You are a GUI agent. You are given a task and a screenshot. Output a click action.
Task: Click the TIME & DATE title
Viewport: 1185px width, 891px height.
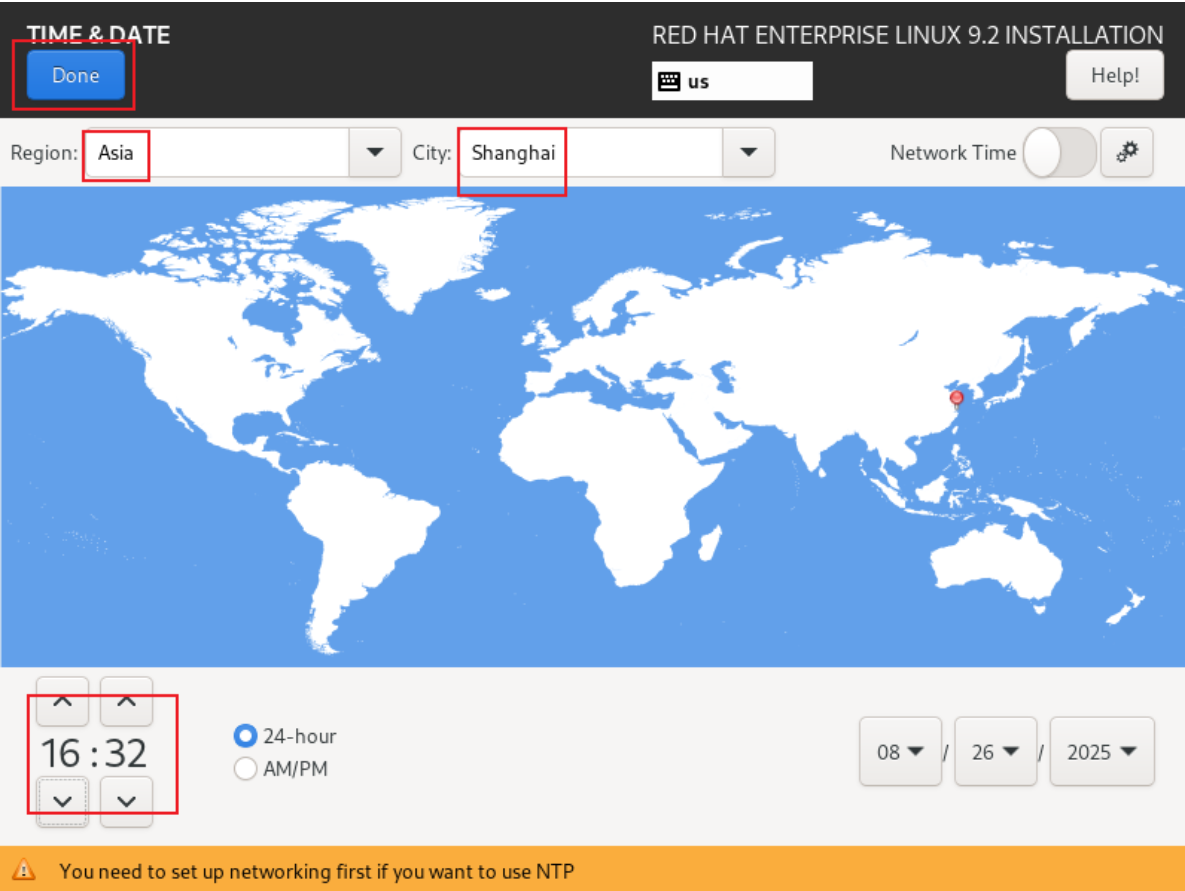(x=98, y=35)
